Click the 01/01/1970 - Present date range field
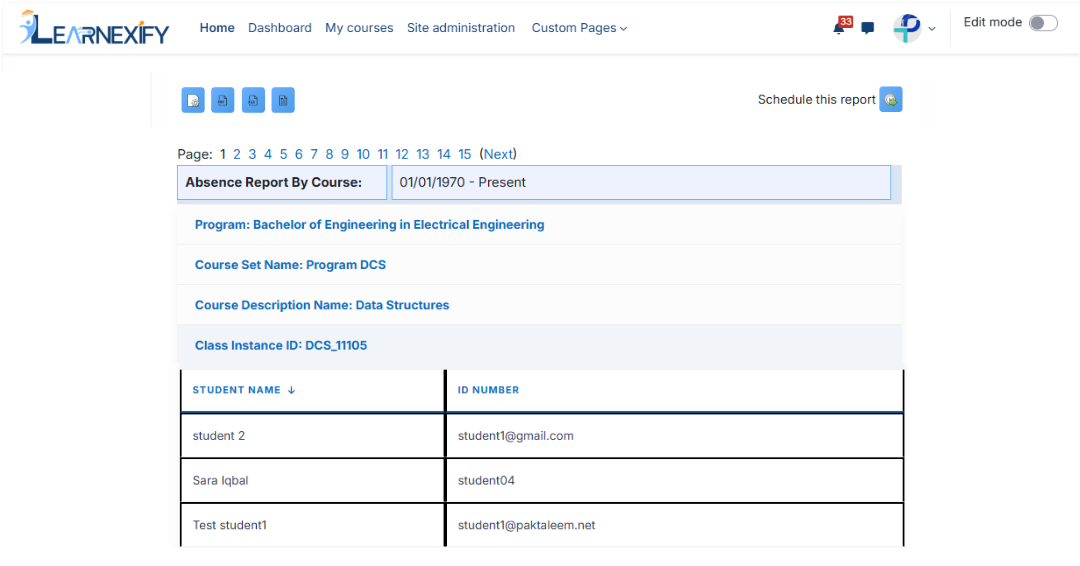 pos(641,182)
